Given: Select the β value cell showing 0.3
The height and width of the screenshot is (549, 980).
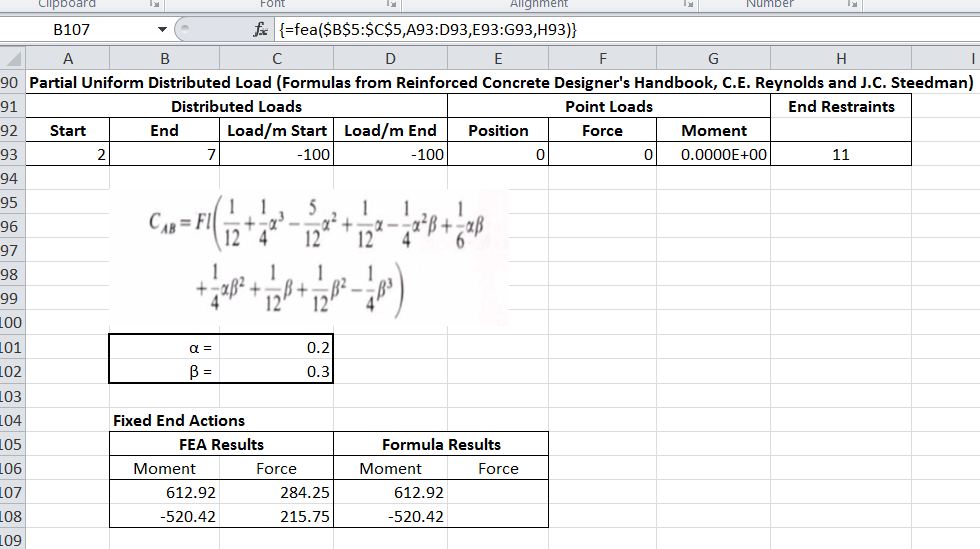Looking at the screenshot, I should click(277, 372).
